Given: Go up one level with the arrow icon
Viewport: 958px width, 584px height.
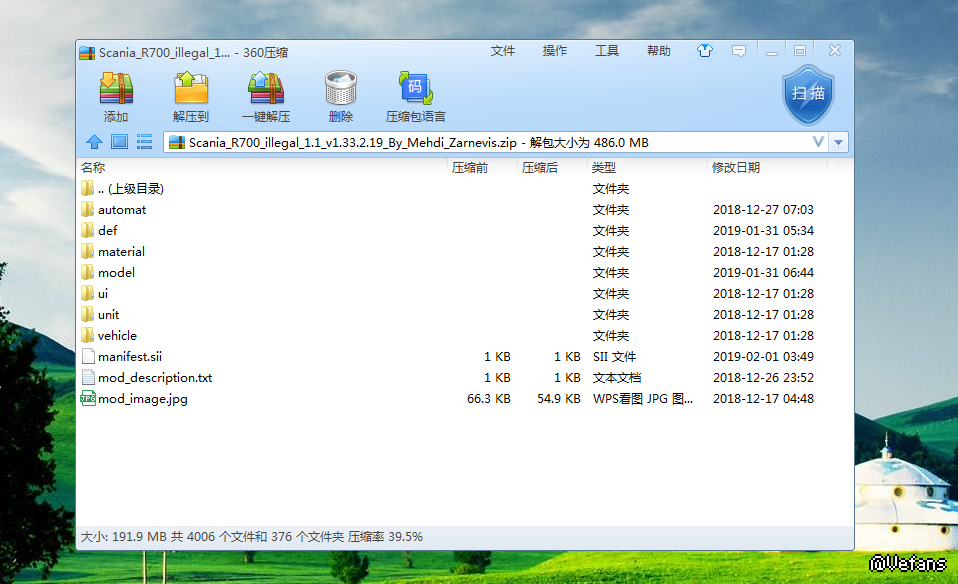Looking at the screenshot, I should pyautogui.click(x=94, y=142).
